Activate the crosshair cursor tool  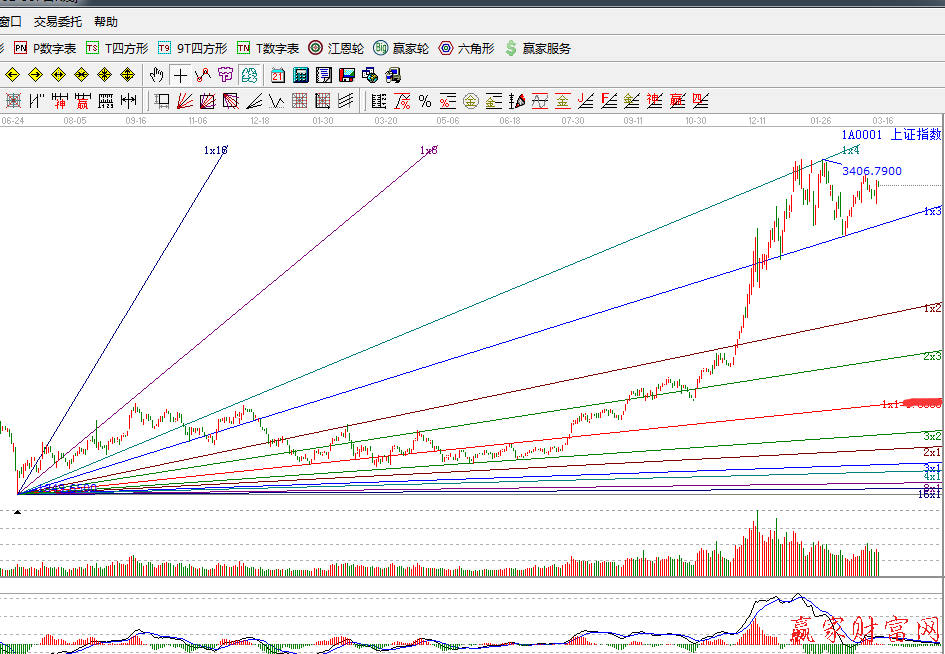[180, 75]
